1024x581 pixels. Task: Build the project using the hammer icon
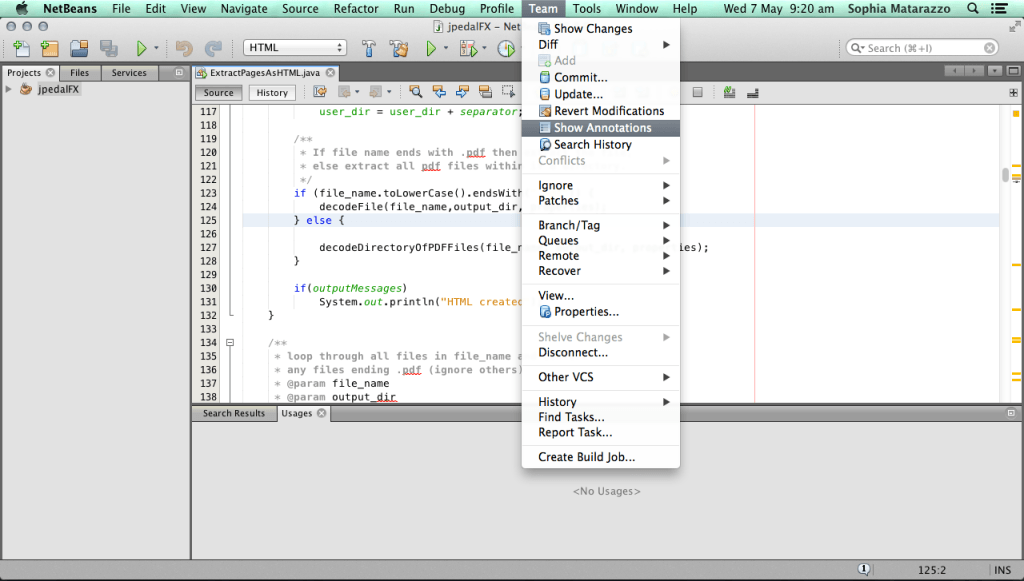[370, 47]
